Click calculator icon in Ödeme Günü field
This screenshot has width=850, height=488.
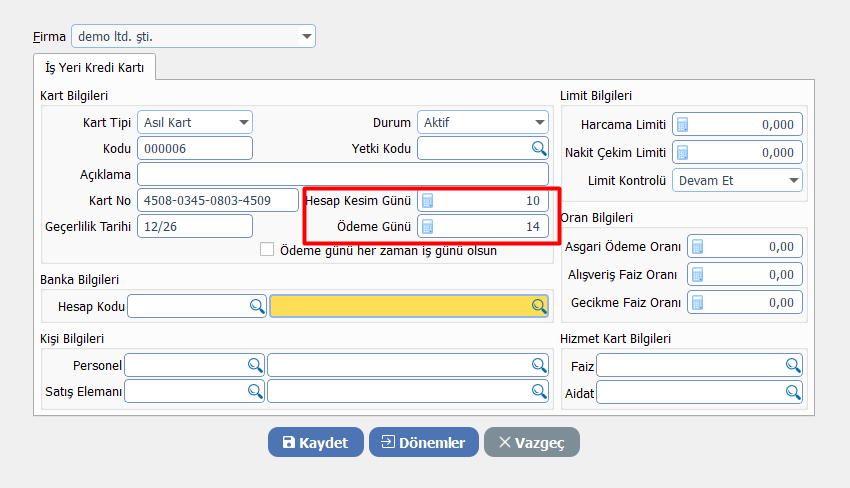[428, 227]
